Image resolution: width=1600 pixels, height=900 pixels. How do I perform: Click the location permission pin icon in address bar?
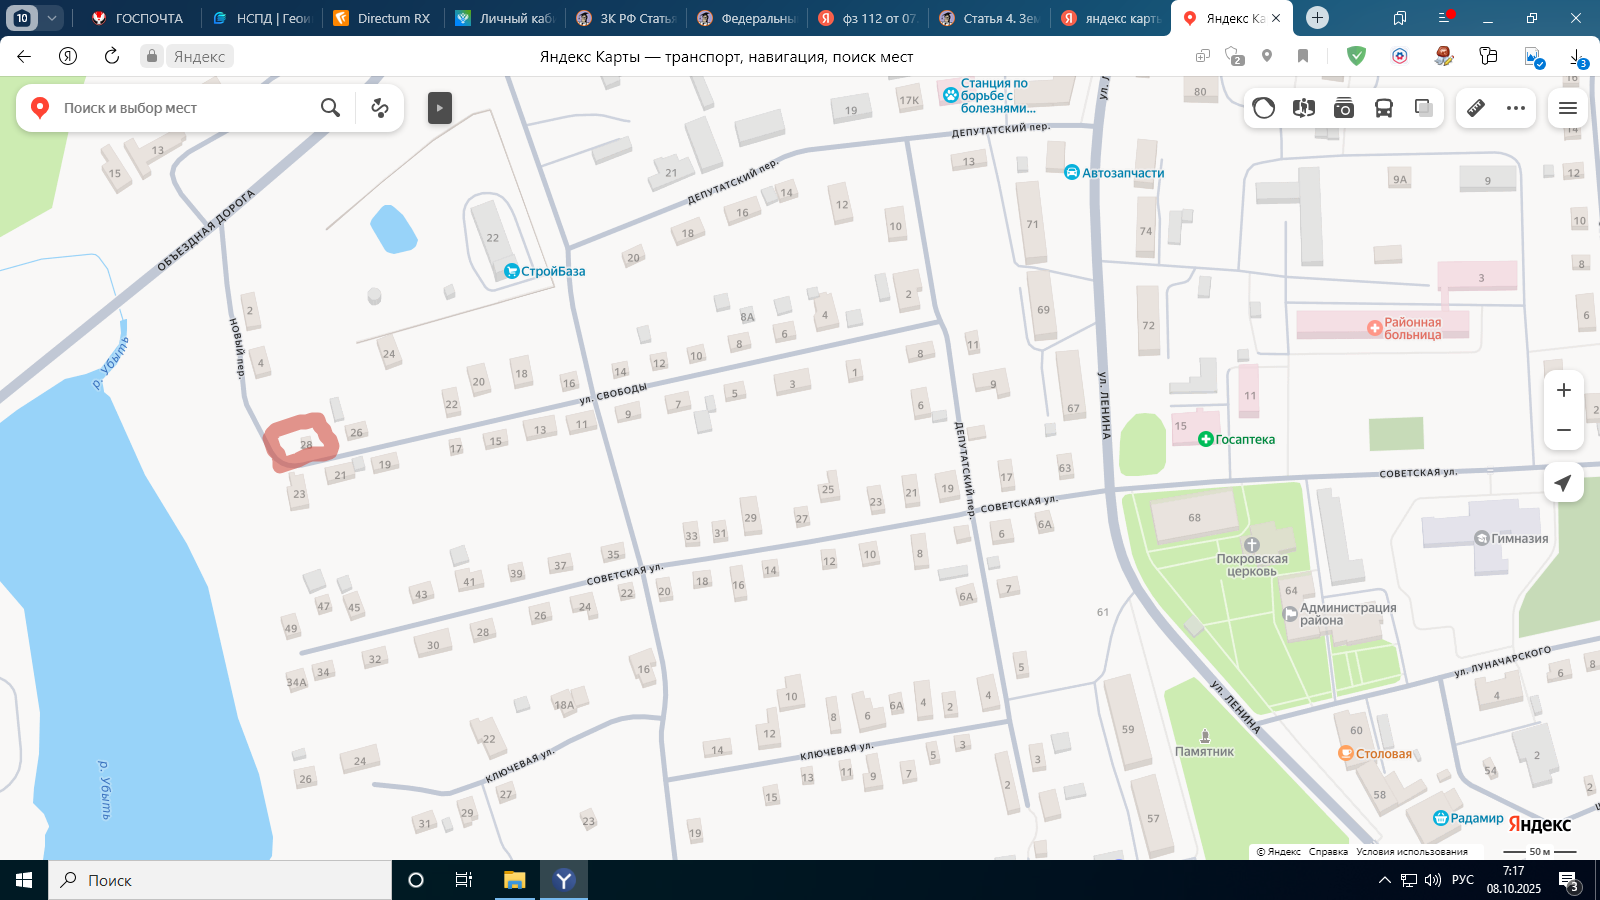pos(1267,56)
